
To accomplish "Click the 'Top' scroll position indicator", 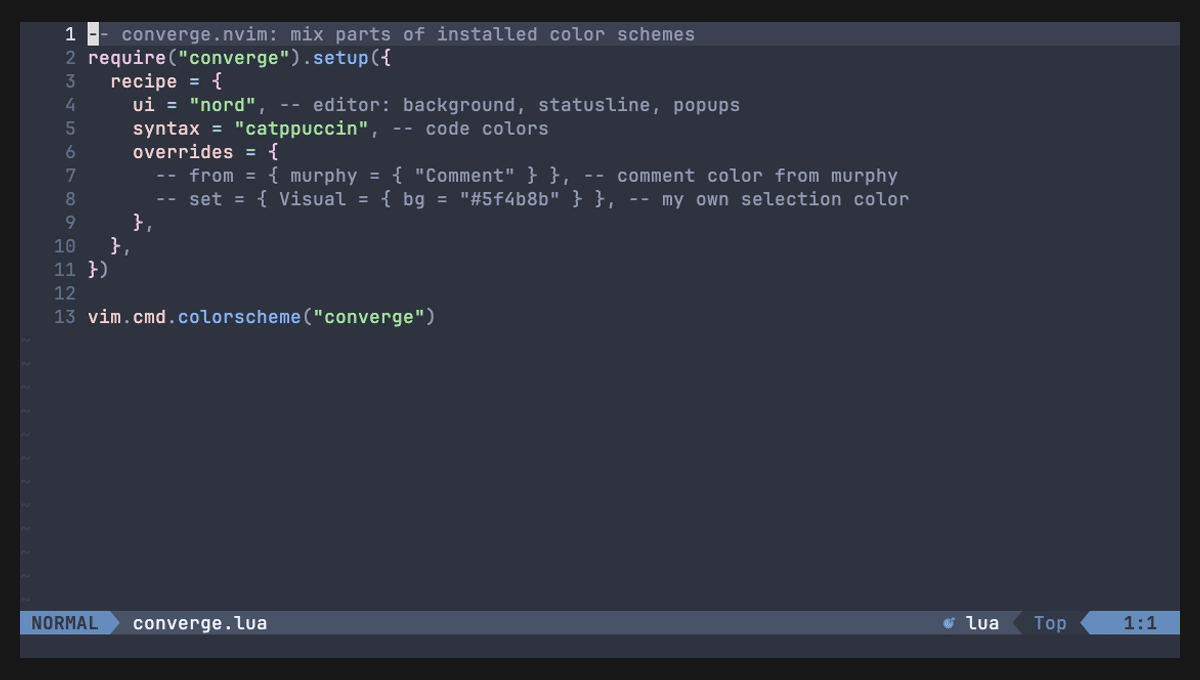I will point(1050,623).
